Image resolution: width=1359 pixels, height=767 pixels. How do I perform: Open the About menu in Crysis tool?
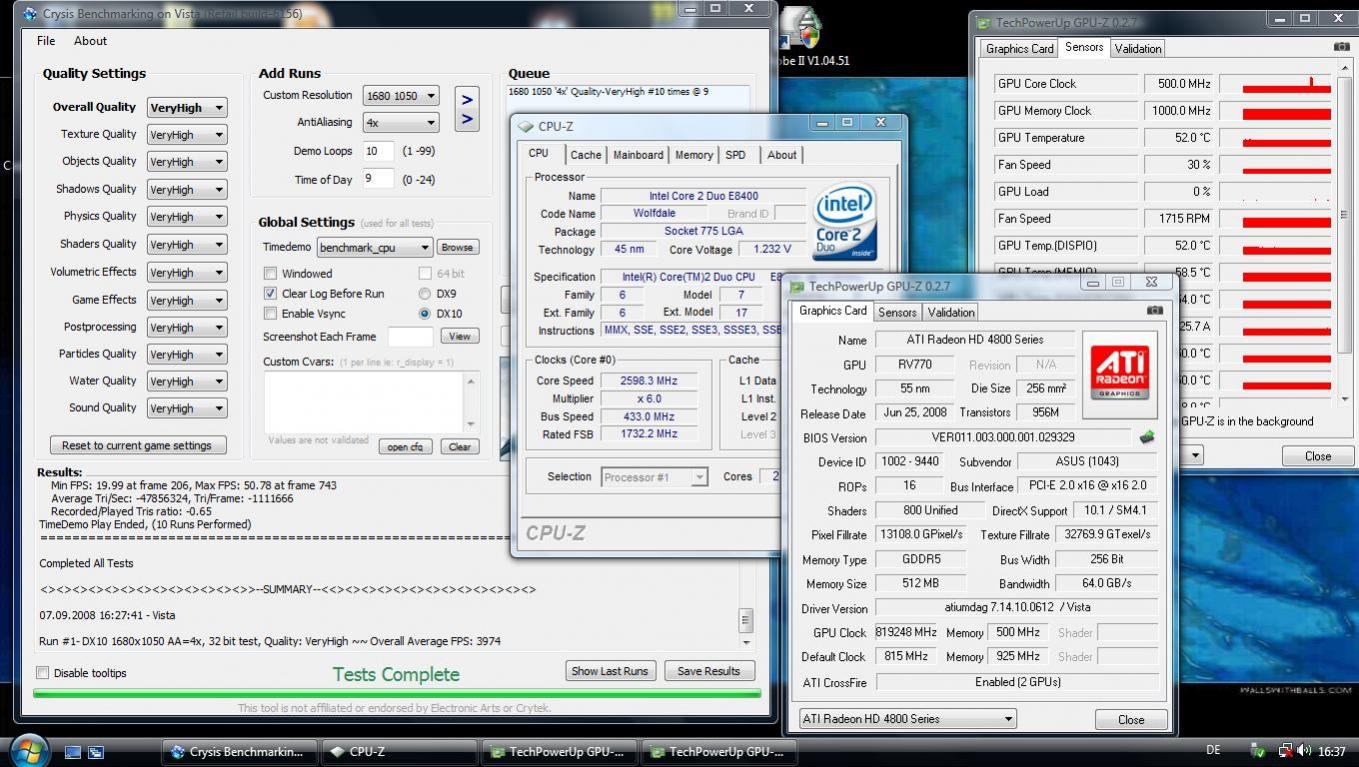pos(90,41)
